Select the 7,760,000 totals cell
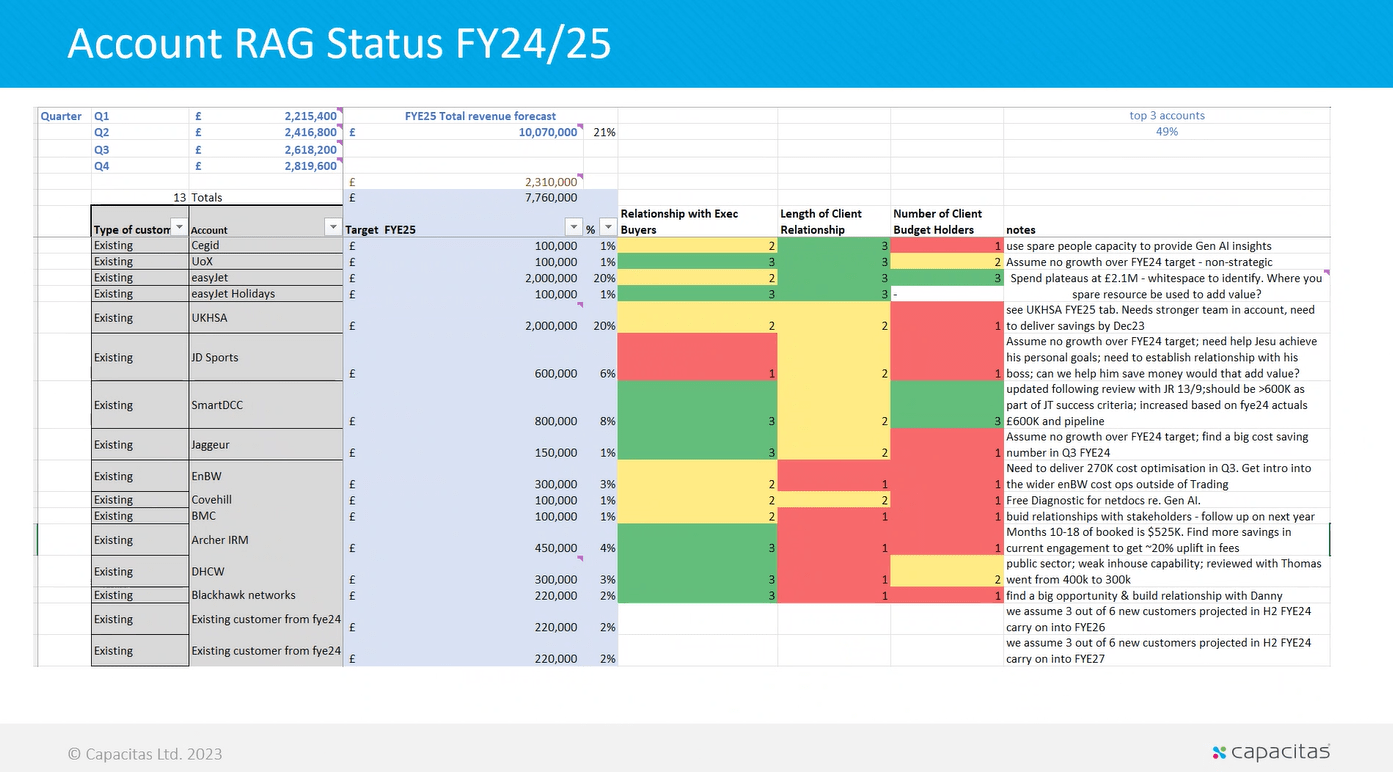Viewport: 1393px width, 772px height. (x=464, y=198)
